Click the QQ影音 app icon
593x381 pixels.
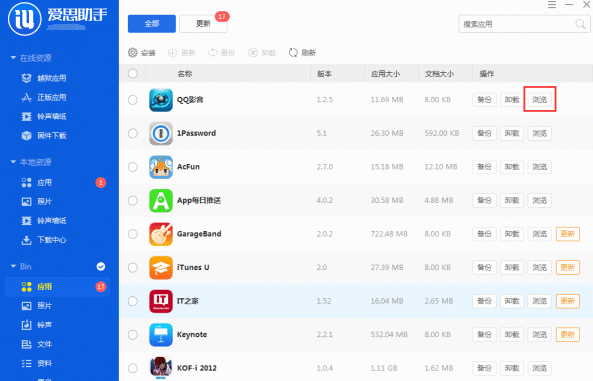pyautogui.click(x=161, y=100)
